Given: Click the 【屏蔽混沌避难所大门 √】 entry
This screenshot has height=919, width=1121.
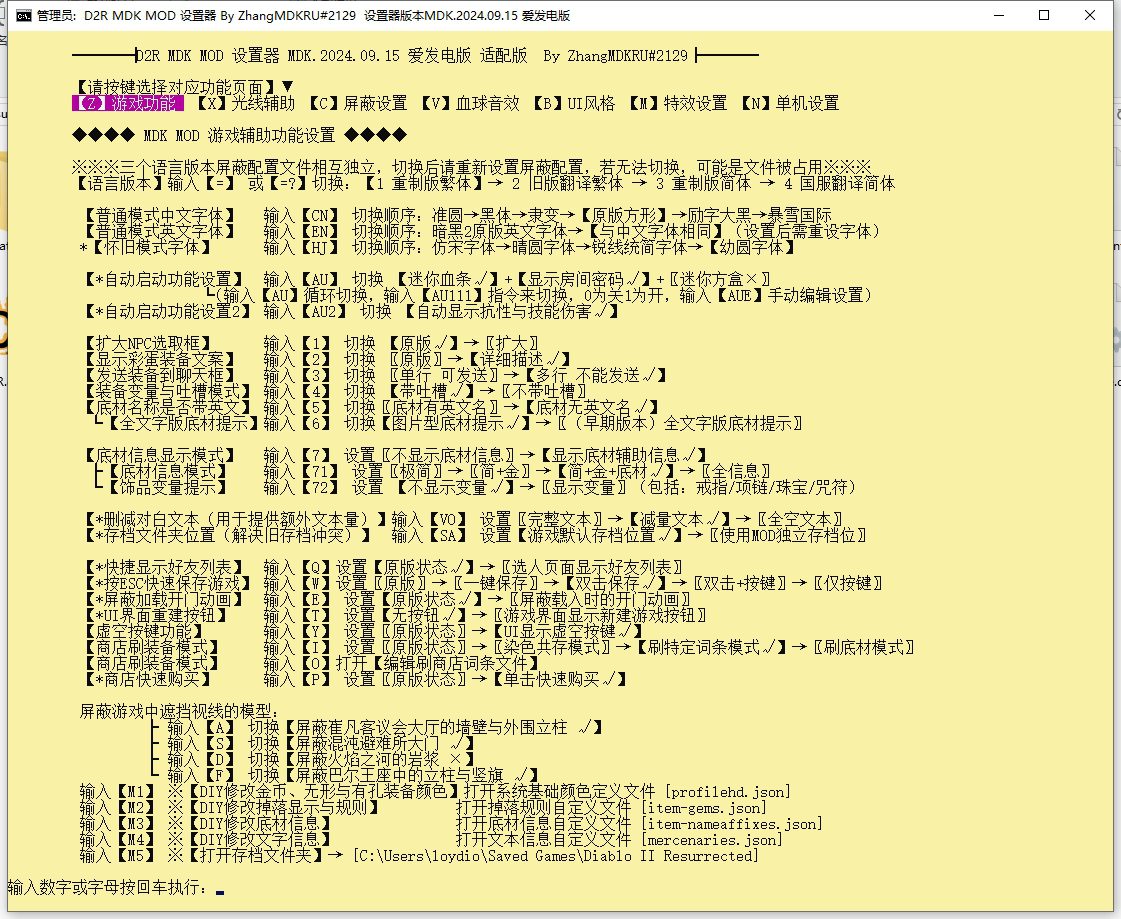Looking at the screenshot, I should pyautogui.click(x=379, y=743).
